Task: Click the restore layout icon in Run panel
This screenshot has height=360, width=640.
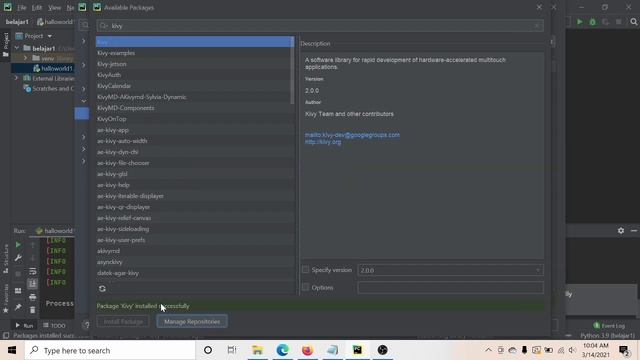Action: tap(18, 291)
